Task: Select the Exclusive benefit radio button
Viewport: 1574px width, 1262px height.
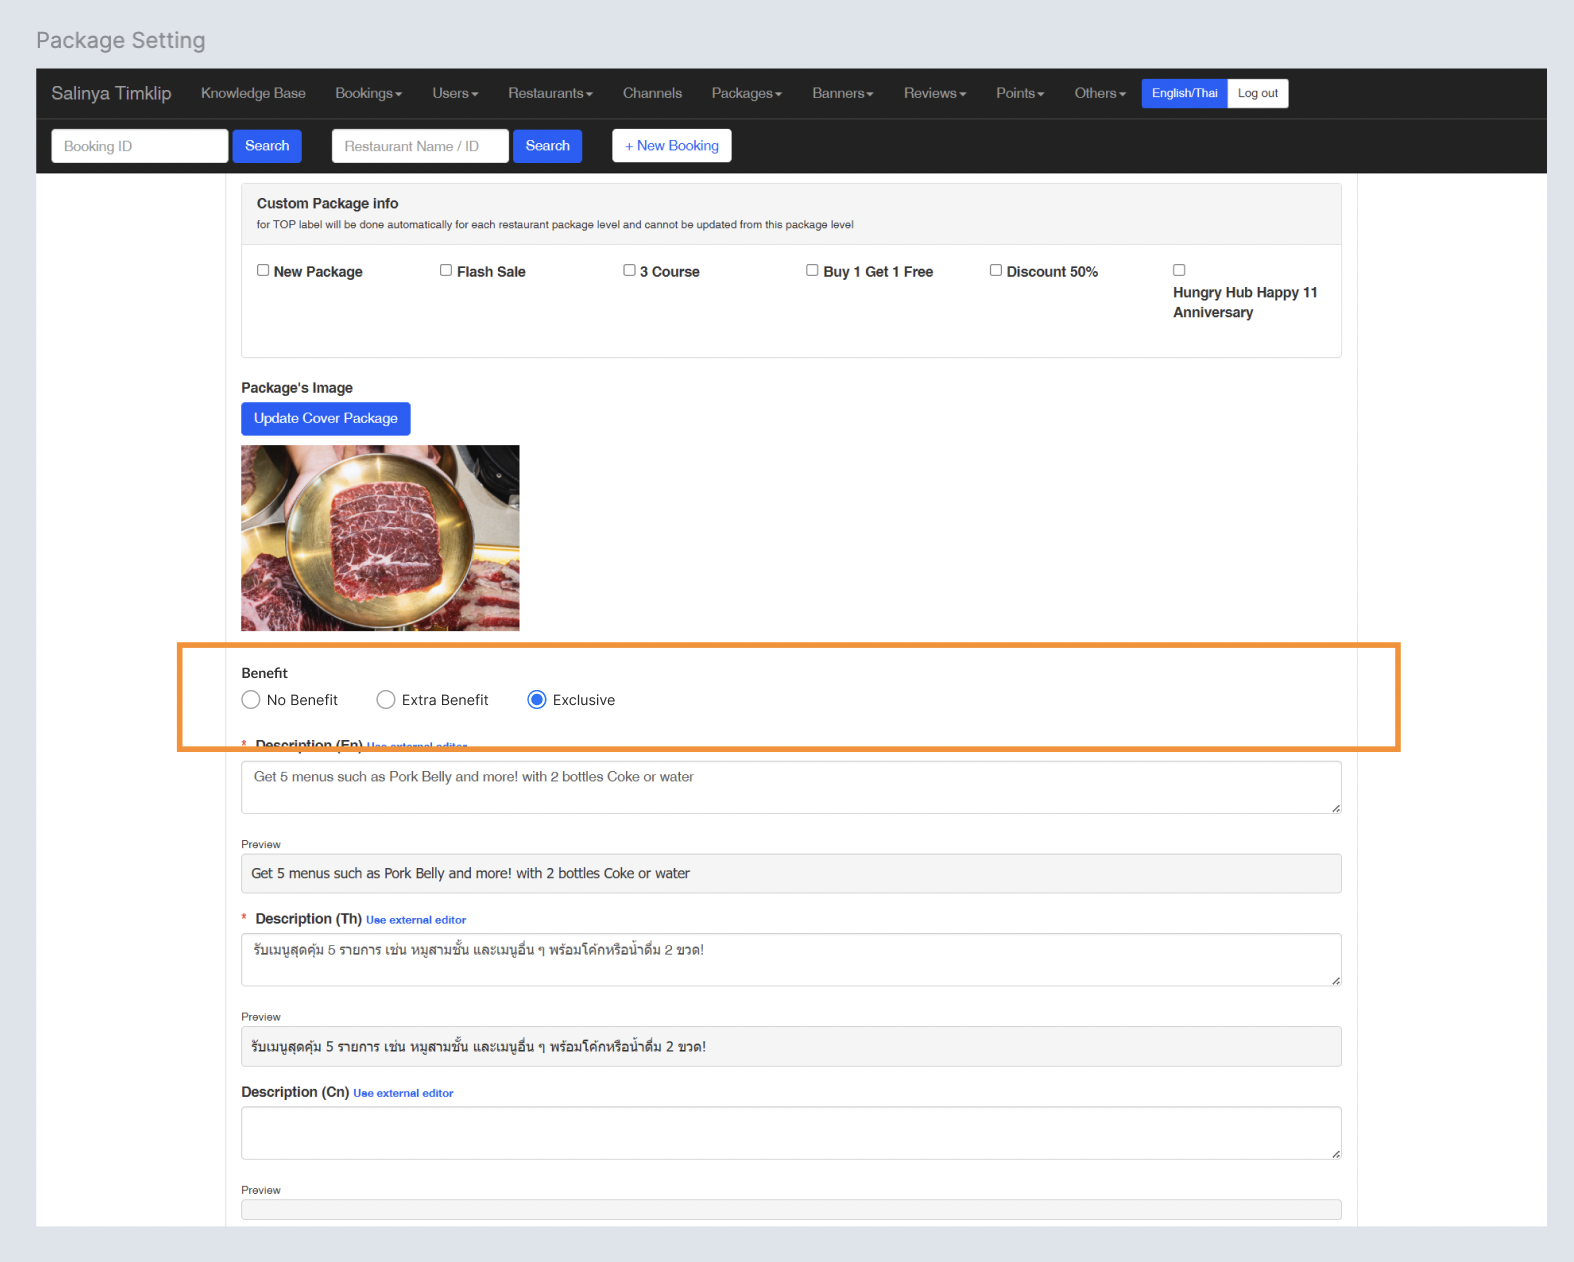Action: click(537, 700)
